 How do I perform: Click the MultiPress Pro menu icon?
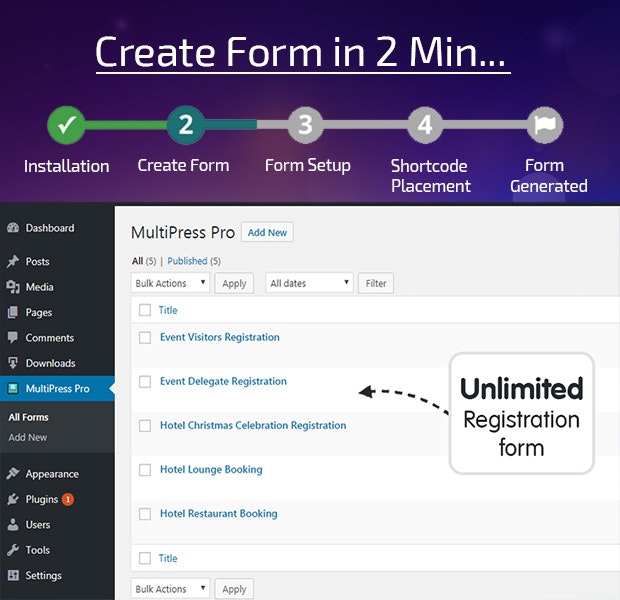13,388
